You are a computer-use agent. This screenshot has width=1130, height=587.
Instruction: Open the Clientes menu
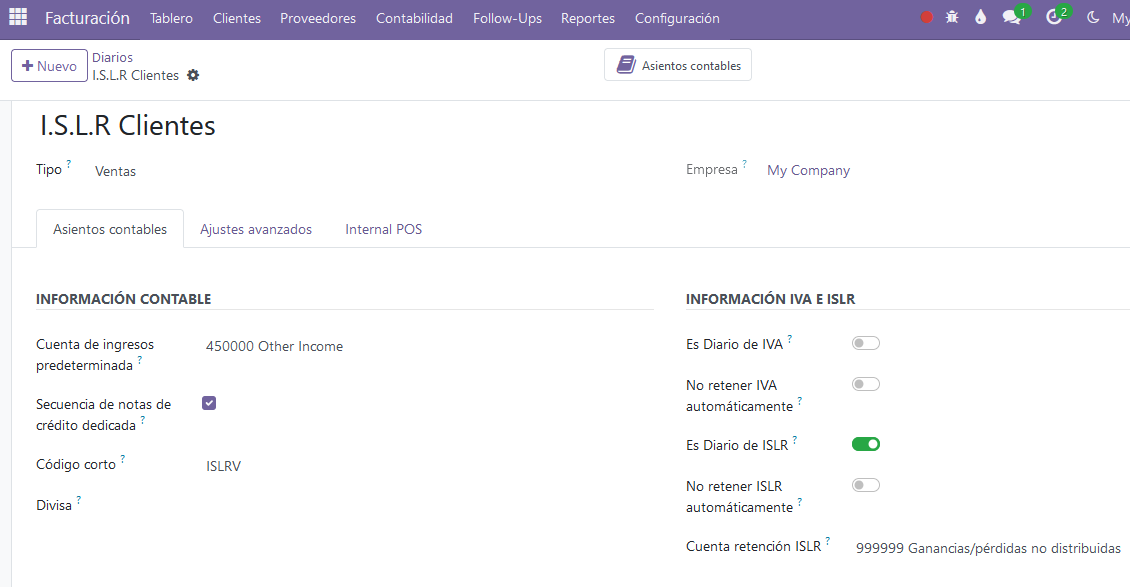pos(236,19)
